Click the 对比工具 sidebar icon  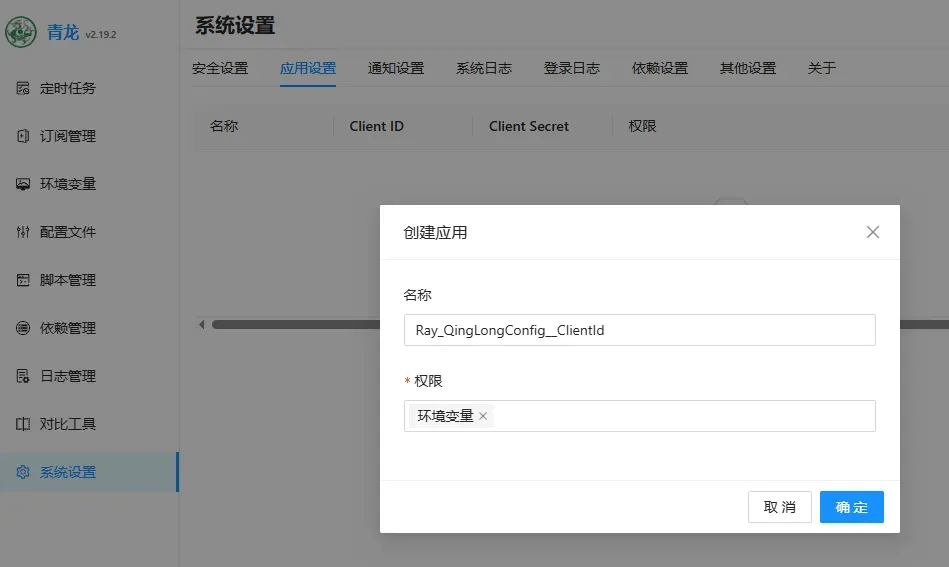coord(23,424)
